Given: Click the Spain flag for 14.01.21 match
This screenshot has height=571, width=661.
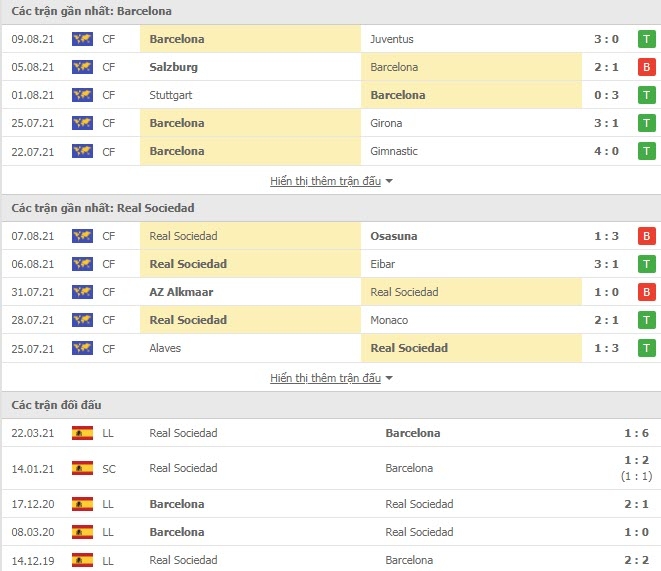Looking at the screenshot, I should [82, 468].
